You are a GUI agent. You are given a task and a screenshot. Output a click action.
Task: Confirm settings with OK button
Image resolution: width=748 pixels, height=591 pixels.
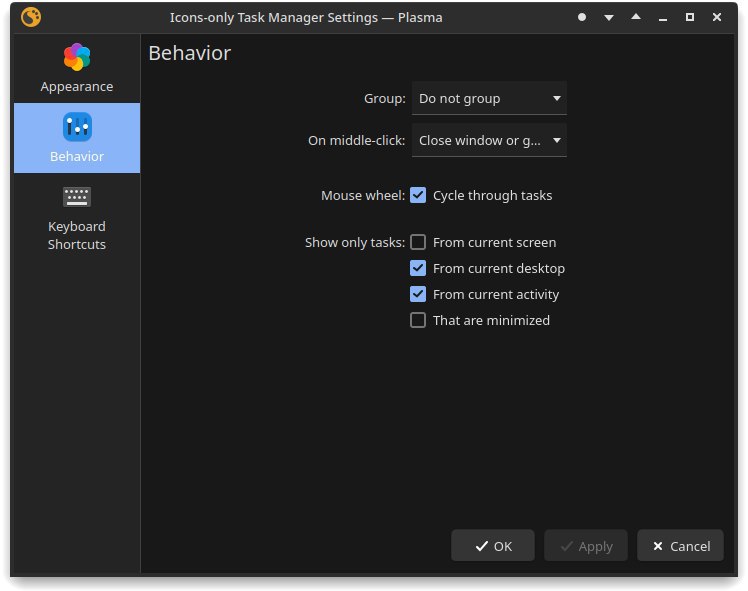pyautogui.click(x=493, y=546)
